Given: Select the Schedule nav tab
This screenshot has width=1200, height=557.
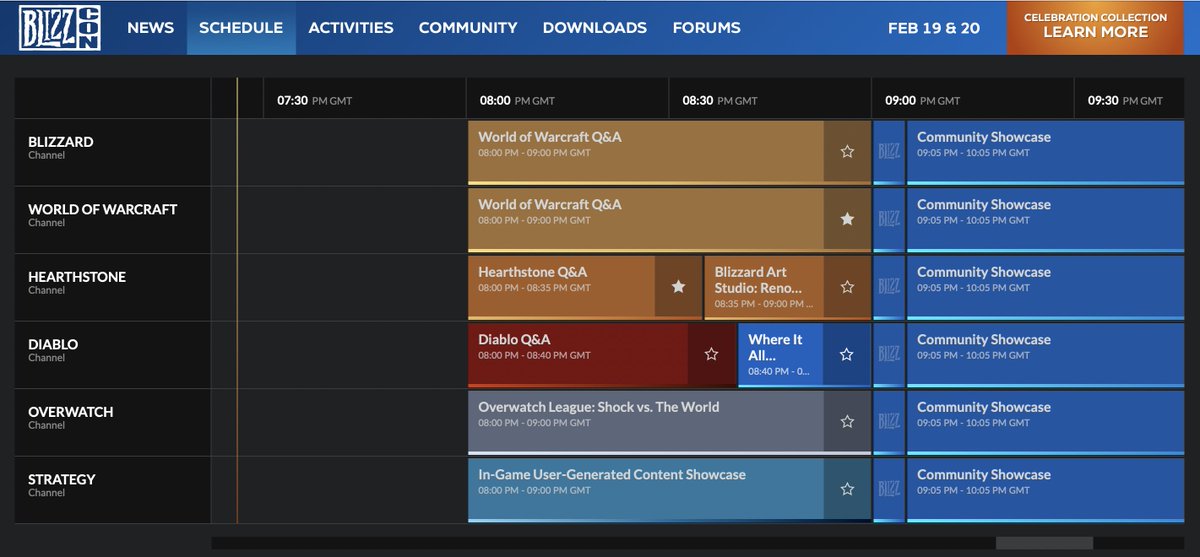Looking at the screenshot, I should point(241,28).
